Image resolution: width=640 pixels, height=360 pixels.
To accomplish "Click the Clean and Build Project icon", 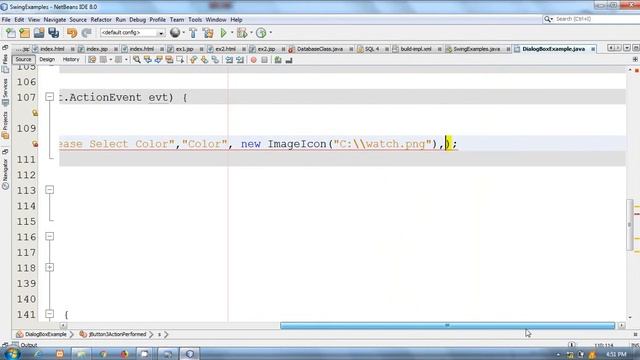I will tap(208, 33).
